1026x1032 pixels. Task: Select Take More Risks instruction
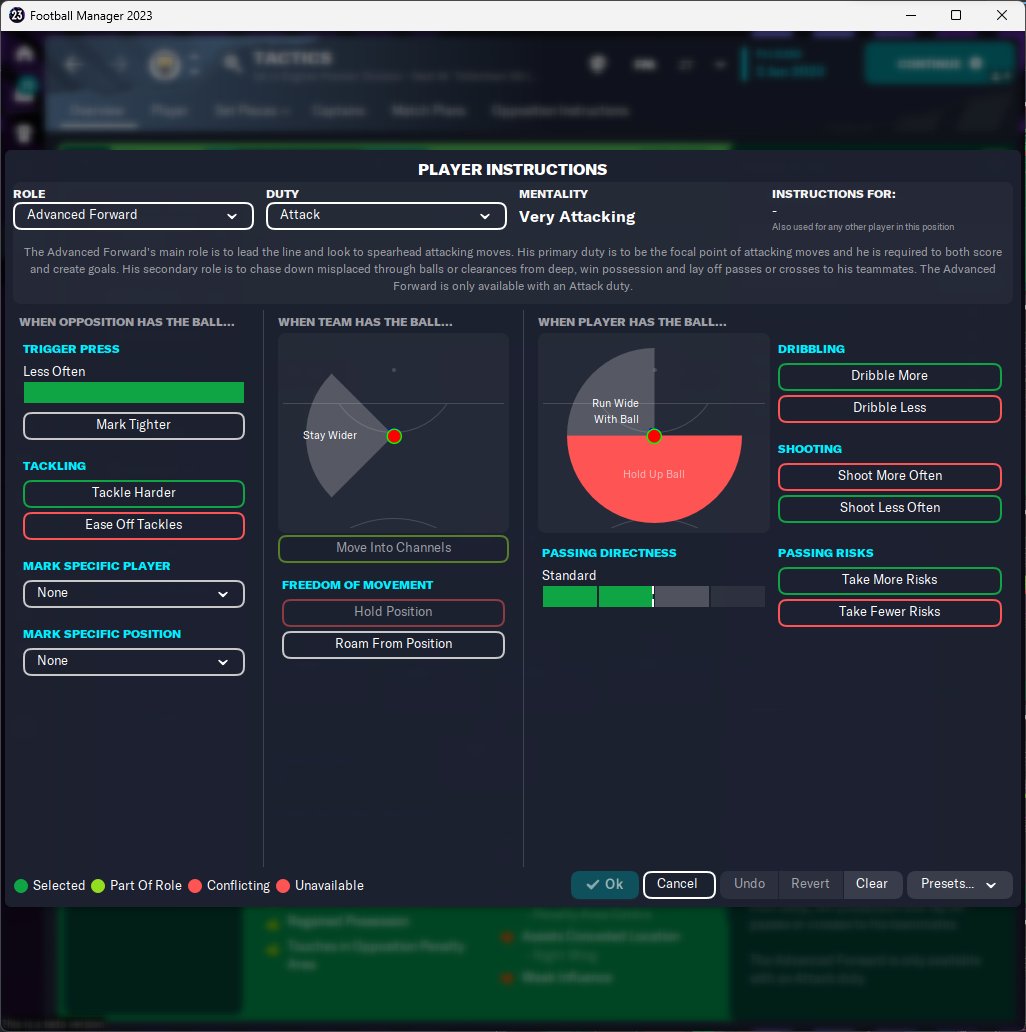tap(890, 580)
